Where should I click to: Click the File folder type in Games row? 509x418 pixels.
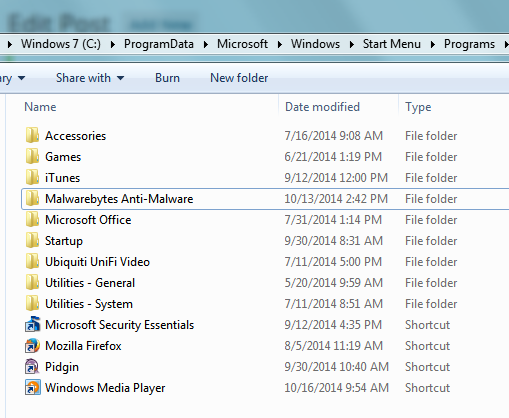coord(431,157)
